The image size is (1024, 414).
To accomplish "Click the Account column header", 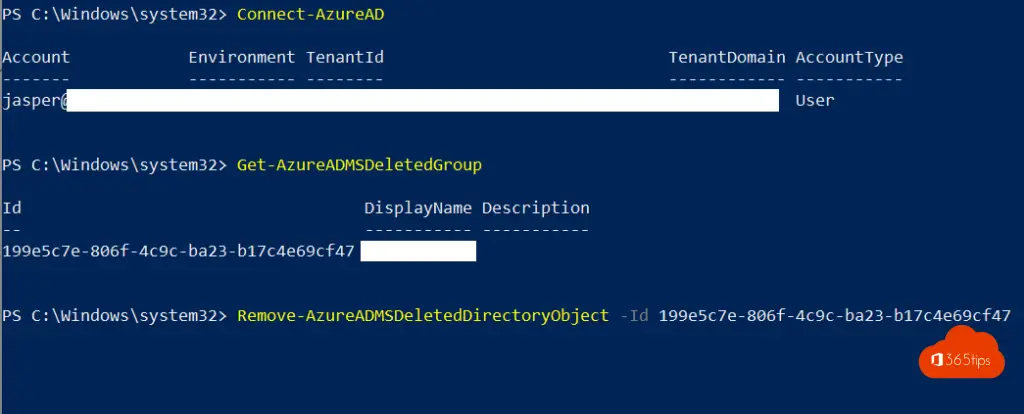I will (36, 57).
